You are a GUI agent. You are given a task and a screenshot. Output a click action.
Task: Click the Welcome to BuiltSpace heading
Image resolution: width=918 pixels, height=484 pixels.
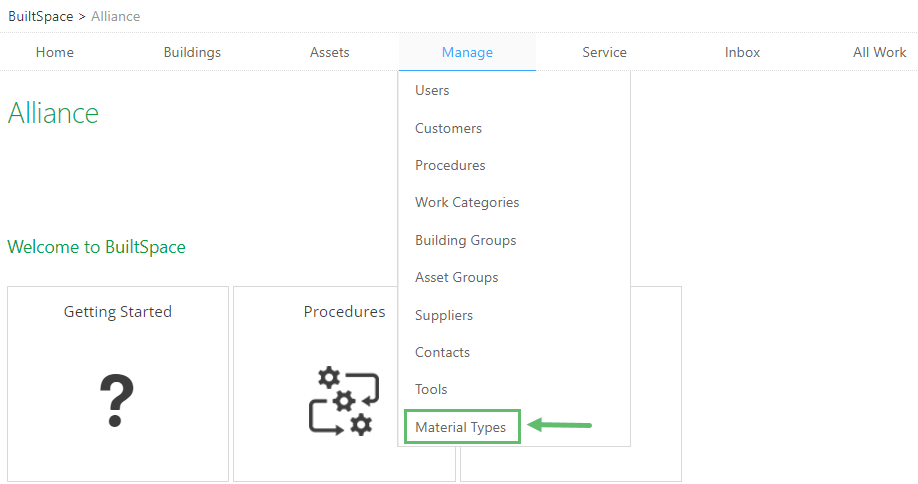pos(97,247)
